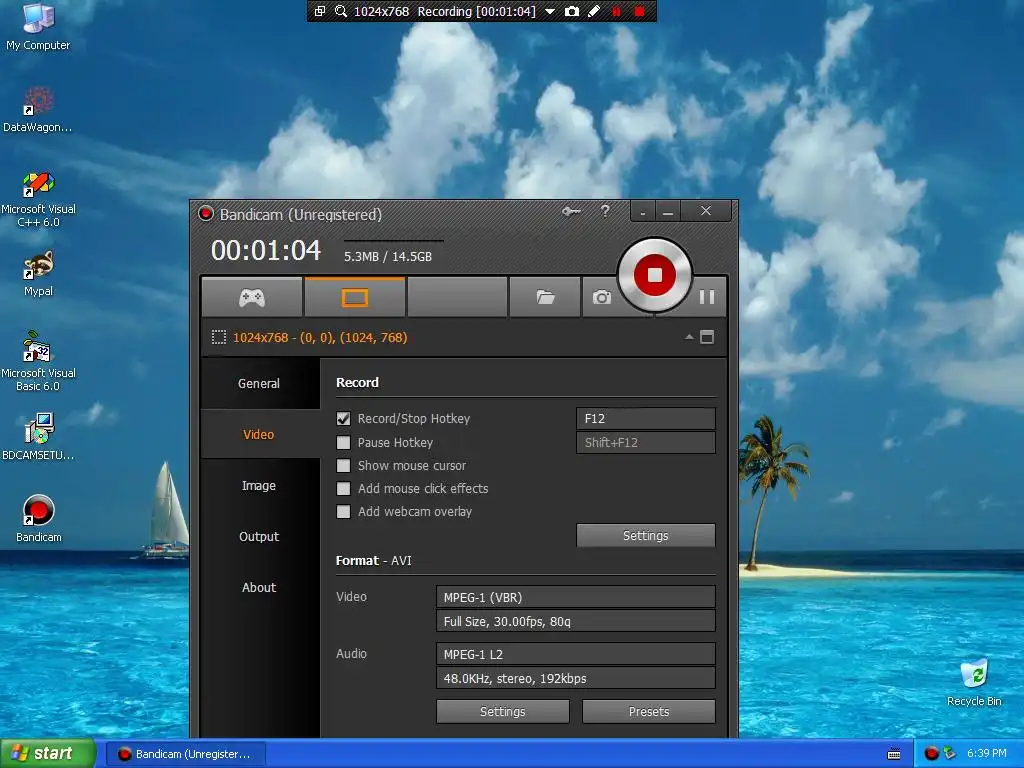Collapse the recording area bar arrow
The width and height of the screenshot is (1024, 768).
pyautogui.click(x=689, y=337)
